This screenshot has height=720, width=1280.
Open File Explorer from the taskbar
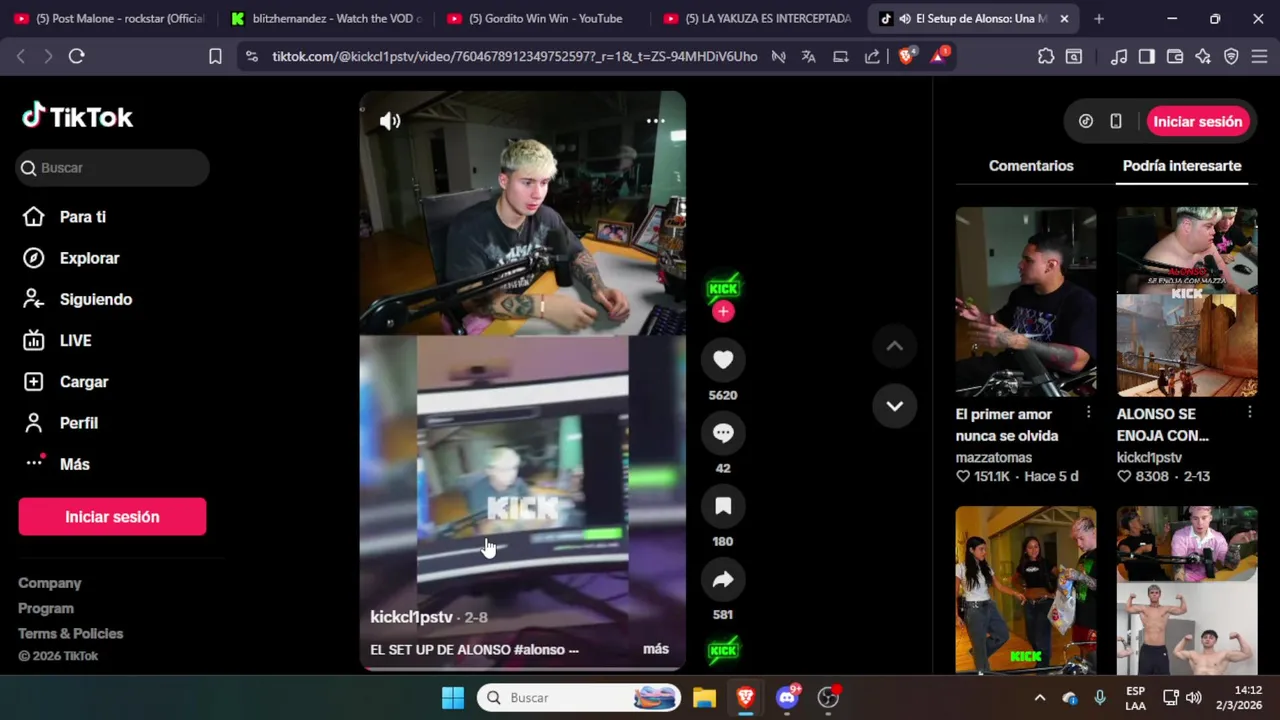point(705,697)
